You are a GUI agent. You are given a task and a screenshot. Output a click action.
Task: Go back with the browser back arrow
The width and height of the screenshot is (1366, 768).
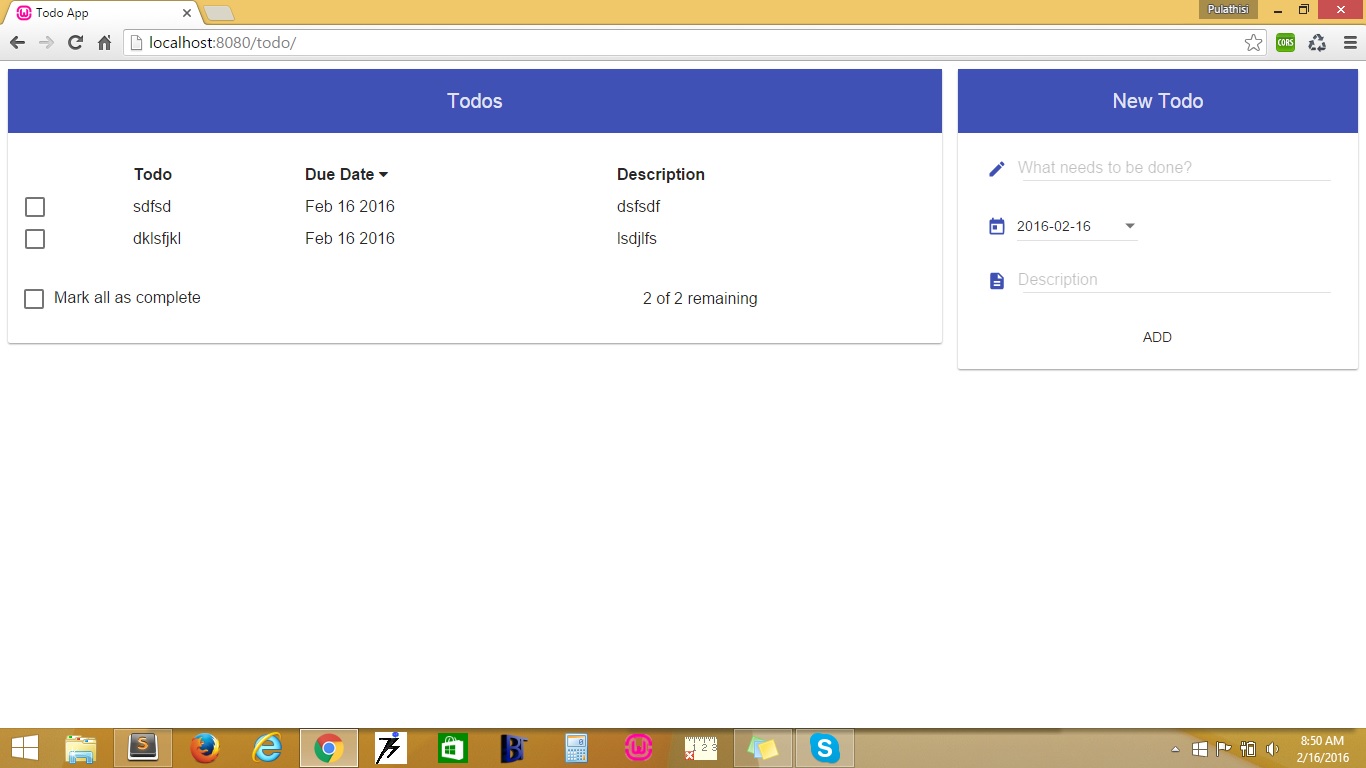pos(17,42)
